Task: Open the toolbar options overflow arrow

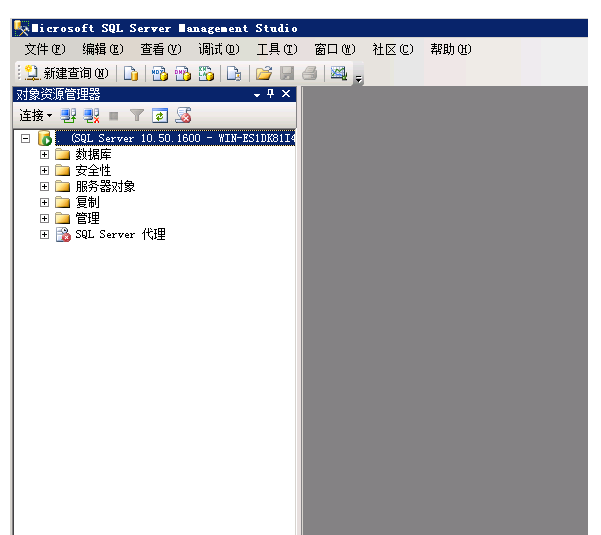Action: (358, 79)
